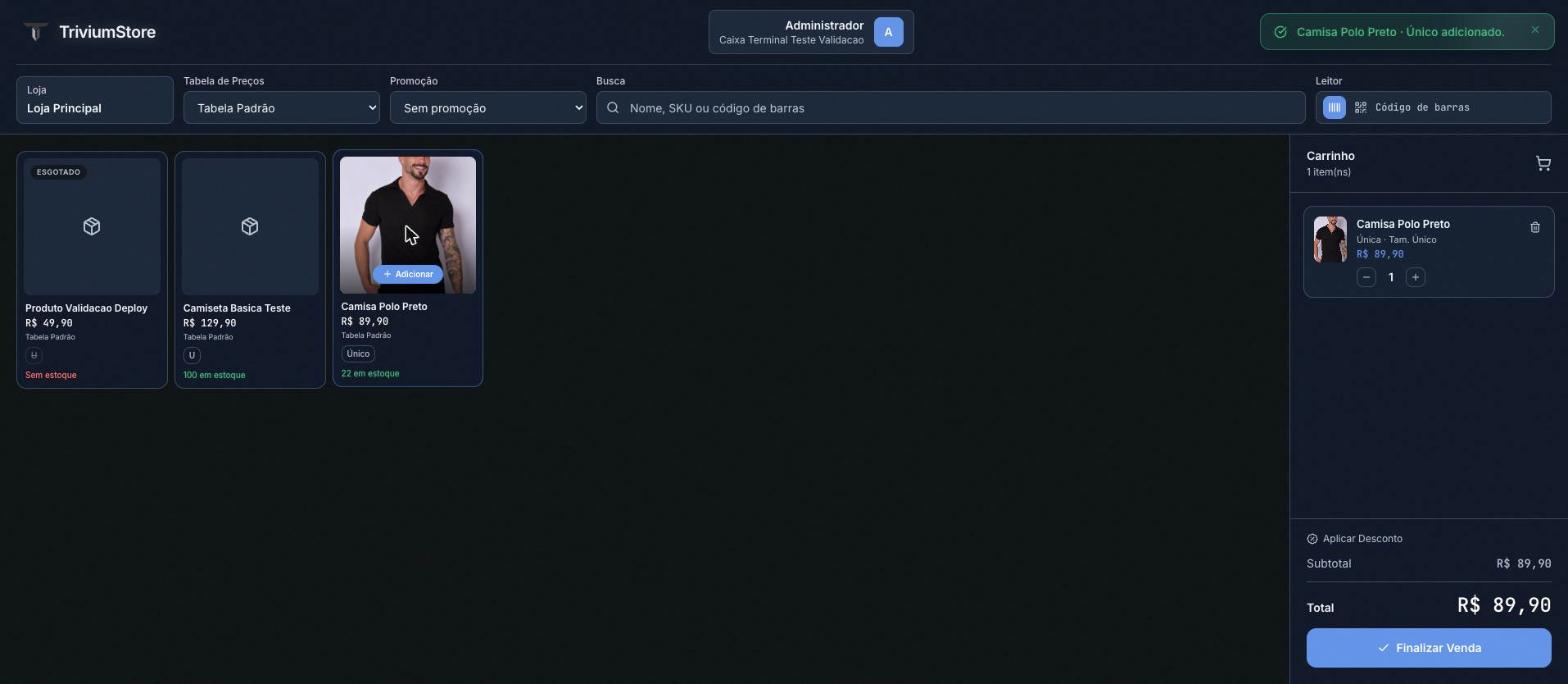Screen dimensions: 1568x684
Task: Click the Camiseta Basica Teste product name
Action: (237, 308)
